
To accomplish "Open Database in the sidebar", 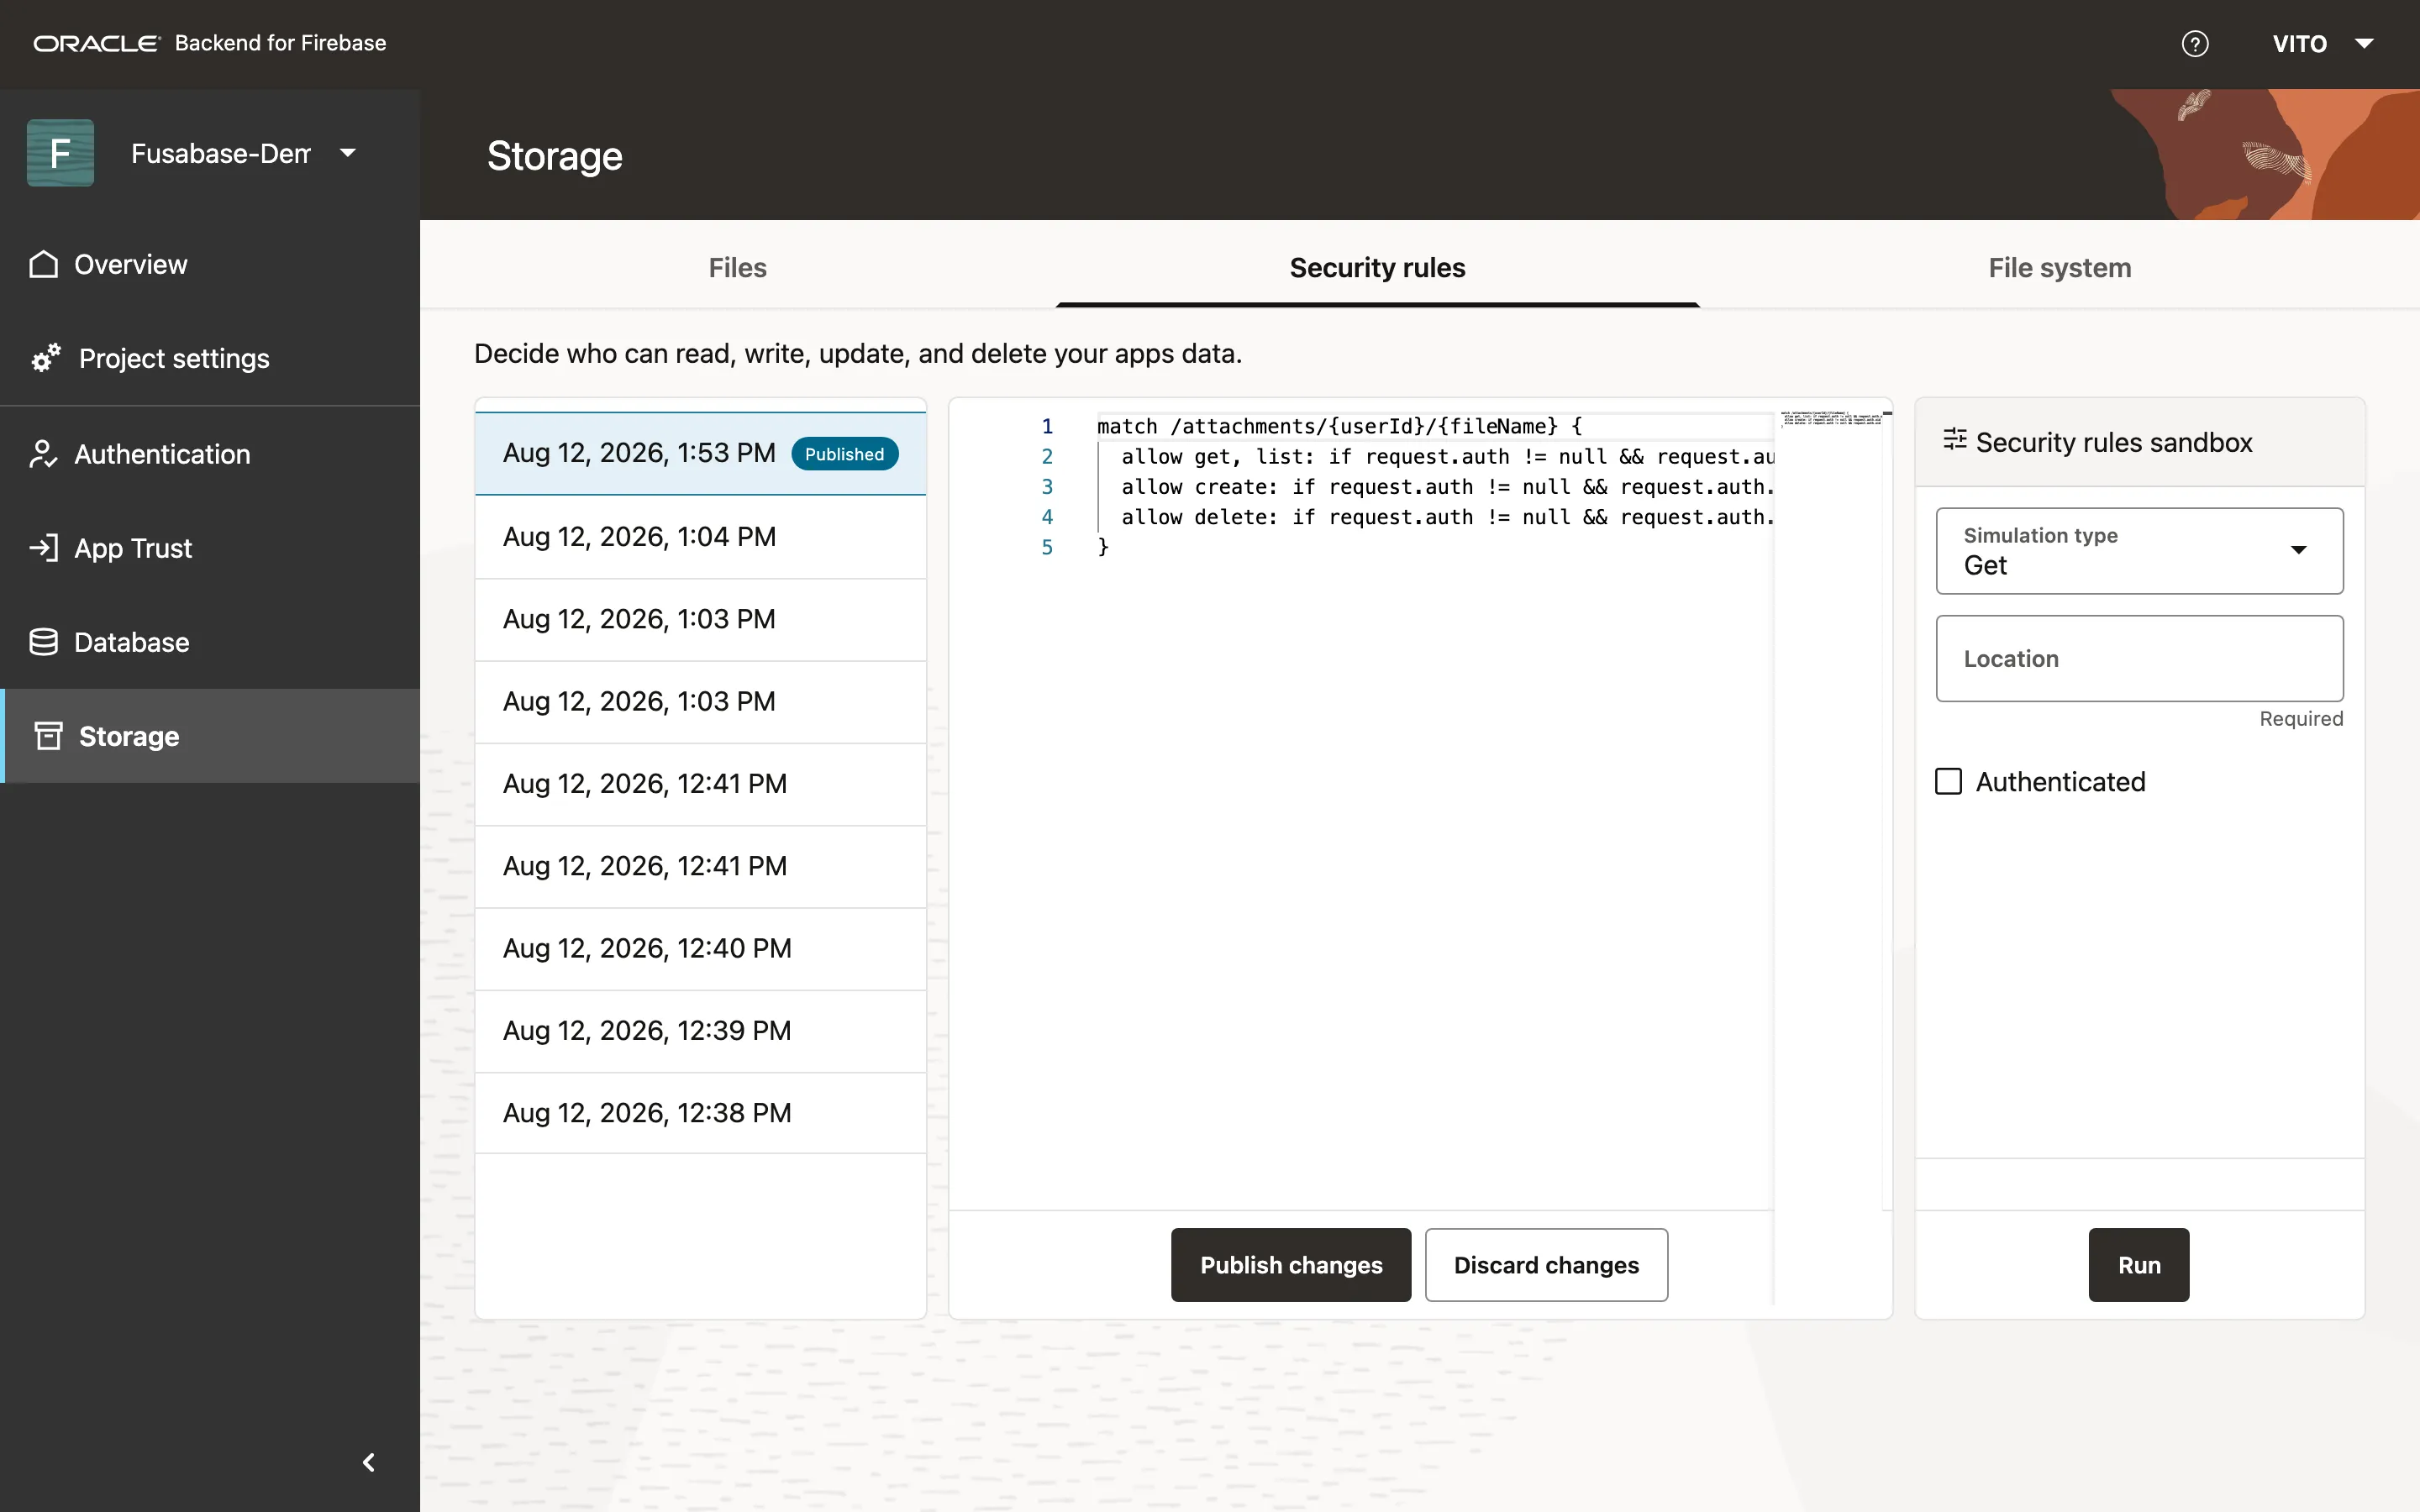I will [210, 642].
